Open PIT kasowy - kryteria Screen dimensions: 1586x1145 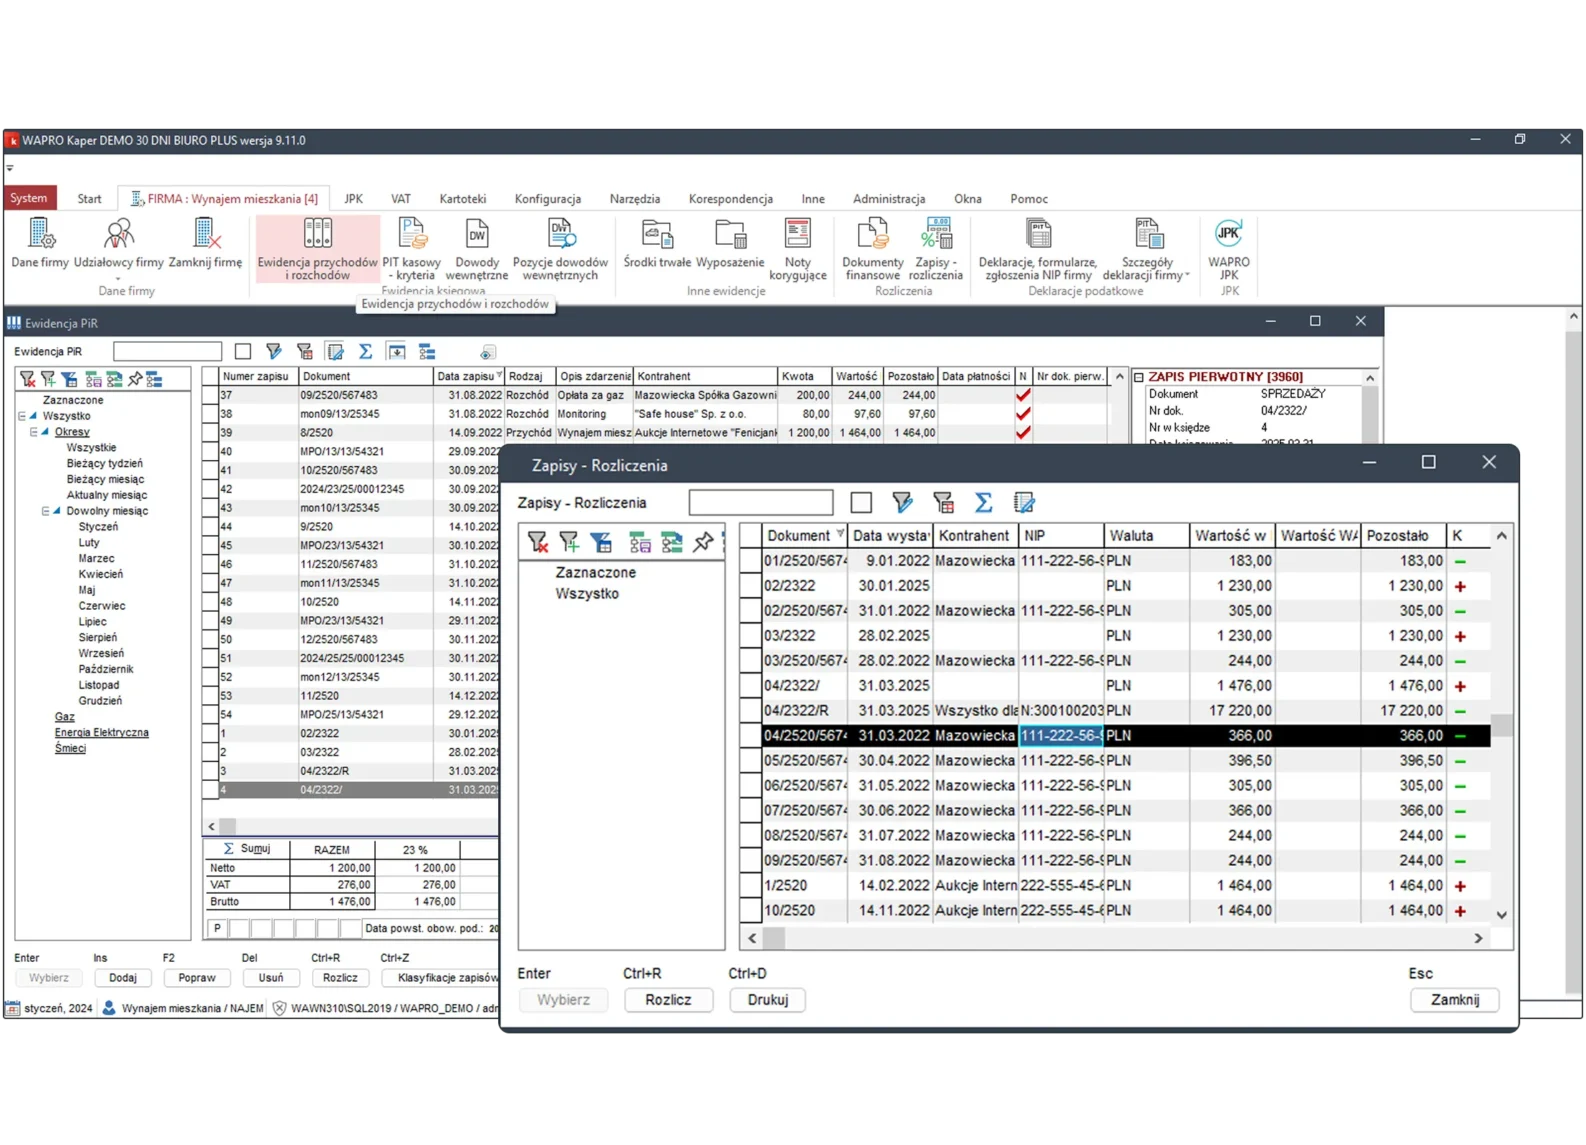pos(411,249)
